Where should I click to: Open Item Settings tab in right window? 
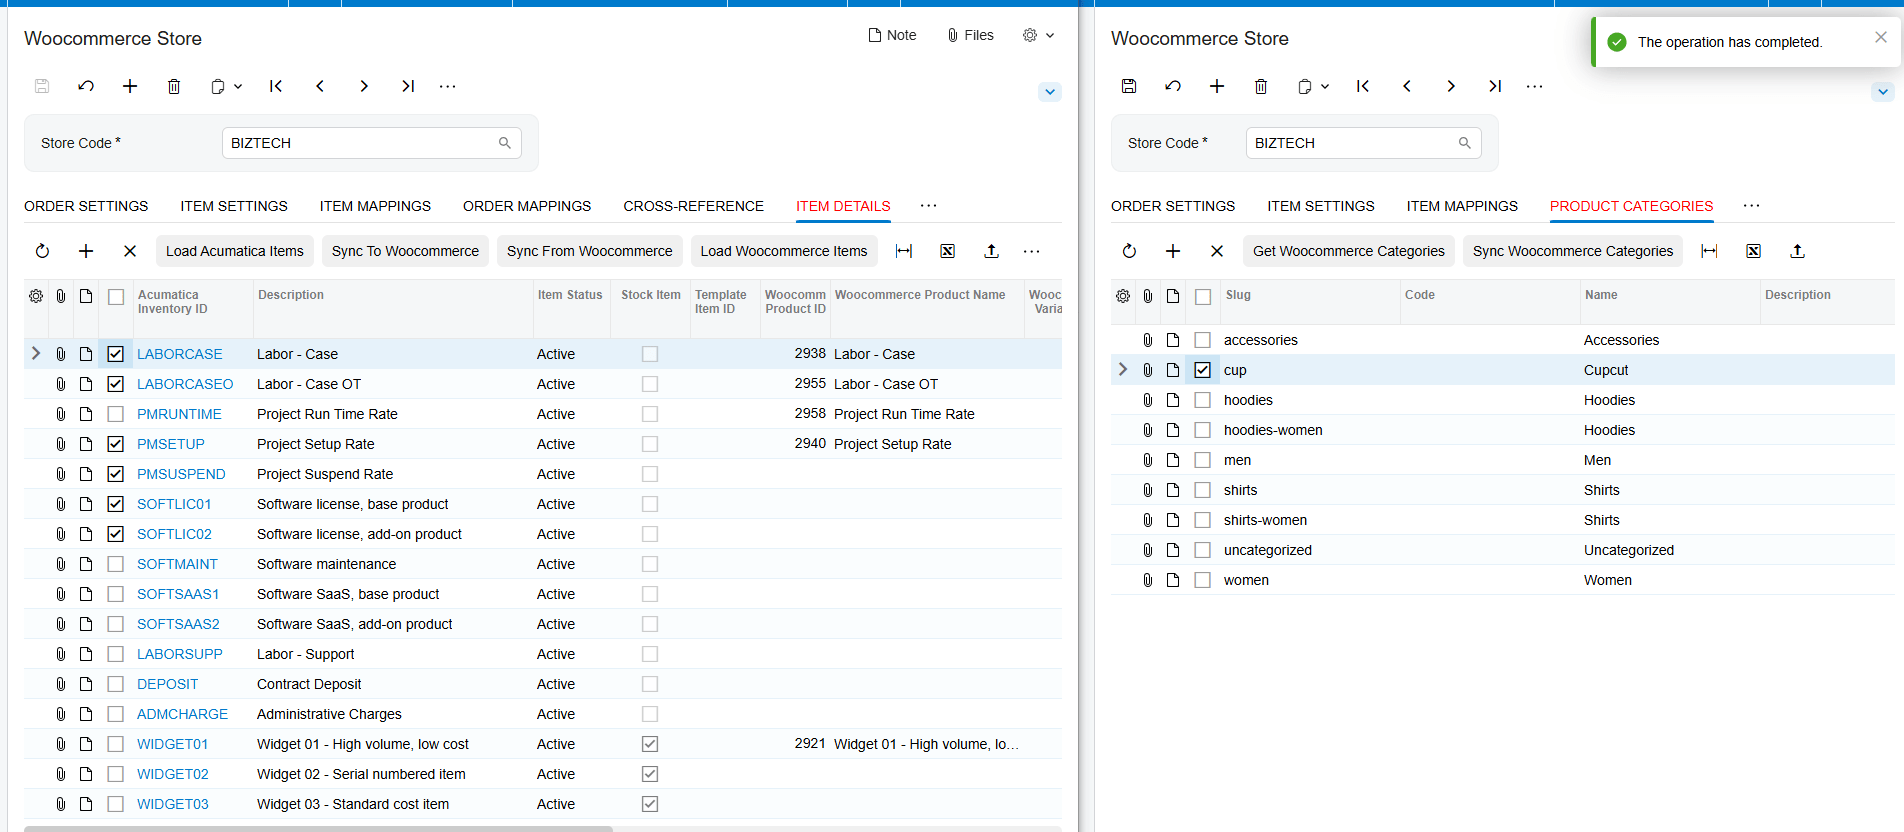point(1321,206)
